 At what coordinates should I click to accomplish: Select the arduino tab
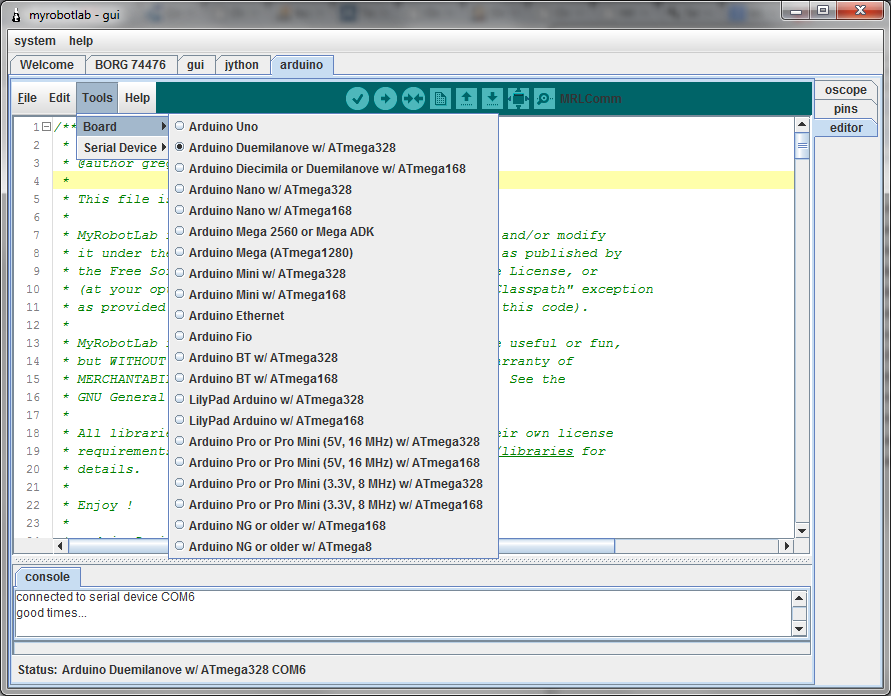[302, 65]
